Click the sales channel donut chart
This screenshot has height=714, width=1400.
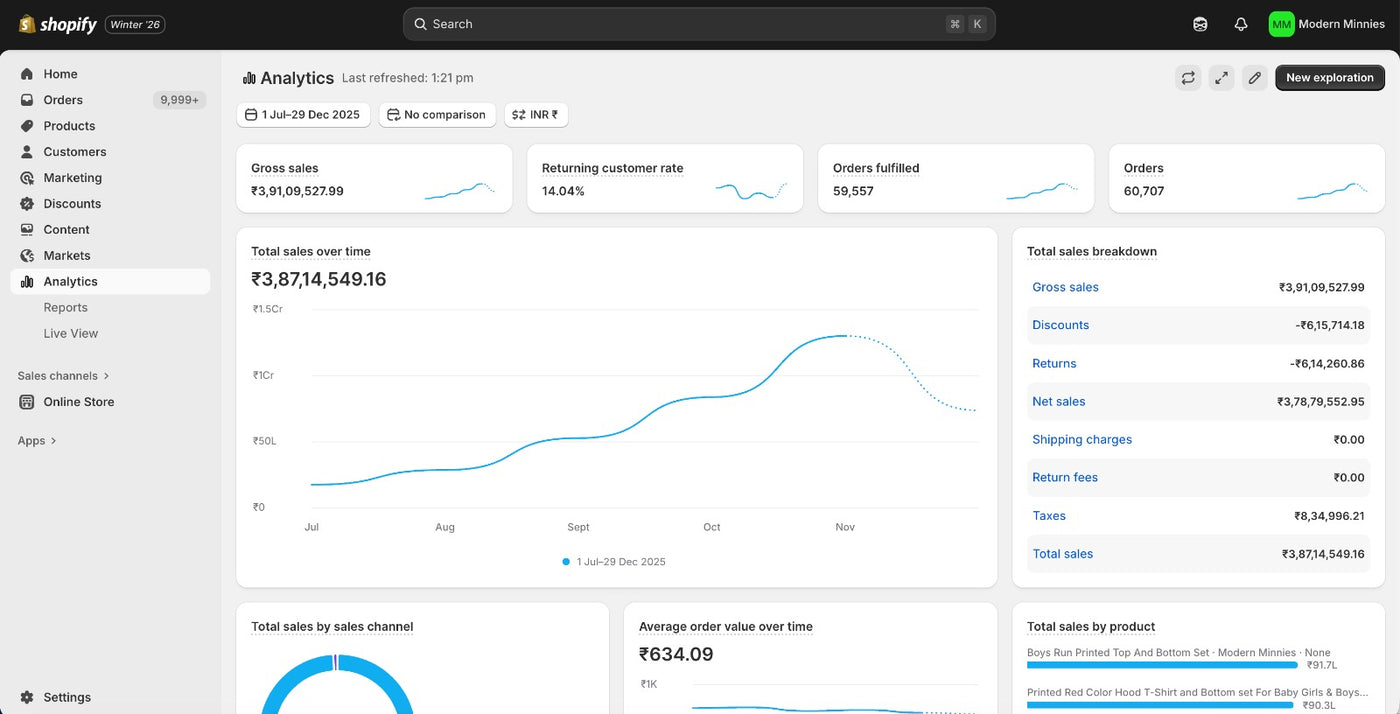[337, 684]
